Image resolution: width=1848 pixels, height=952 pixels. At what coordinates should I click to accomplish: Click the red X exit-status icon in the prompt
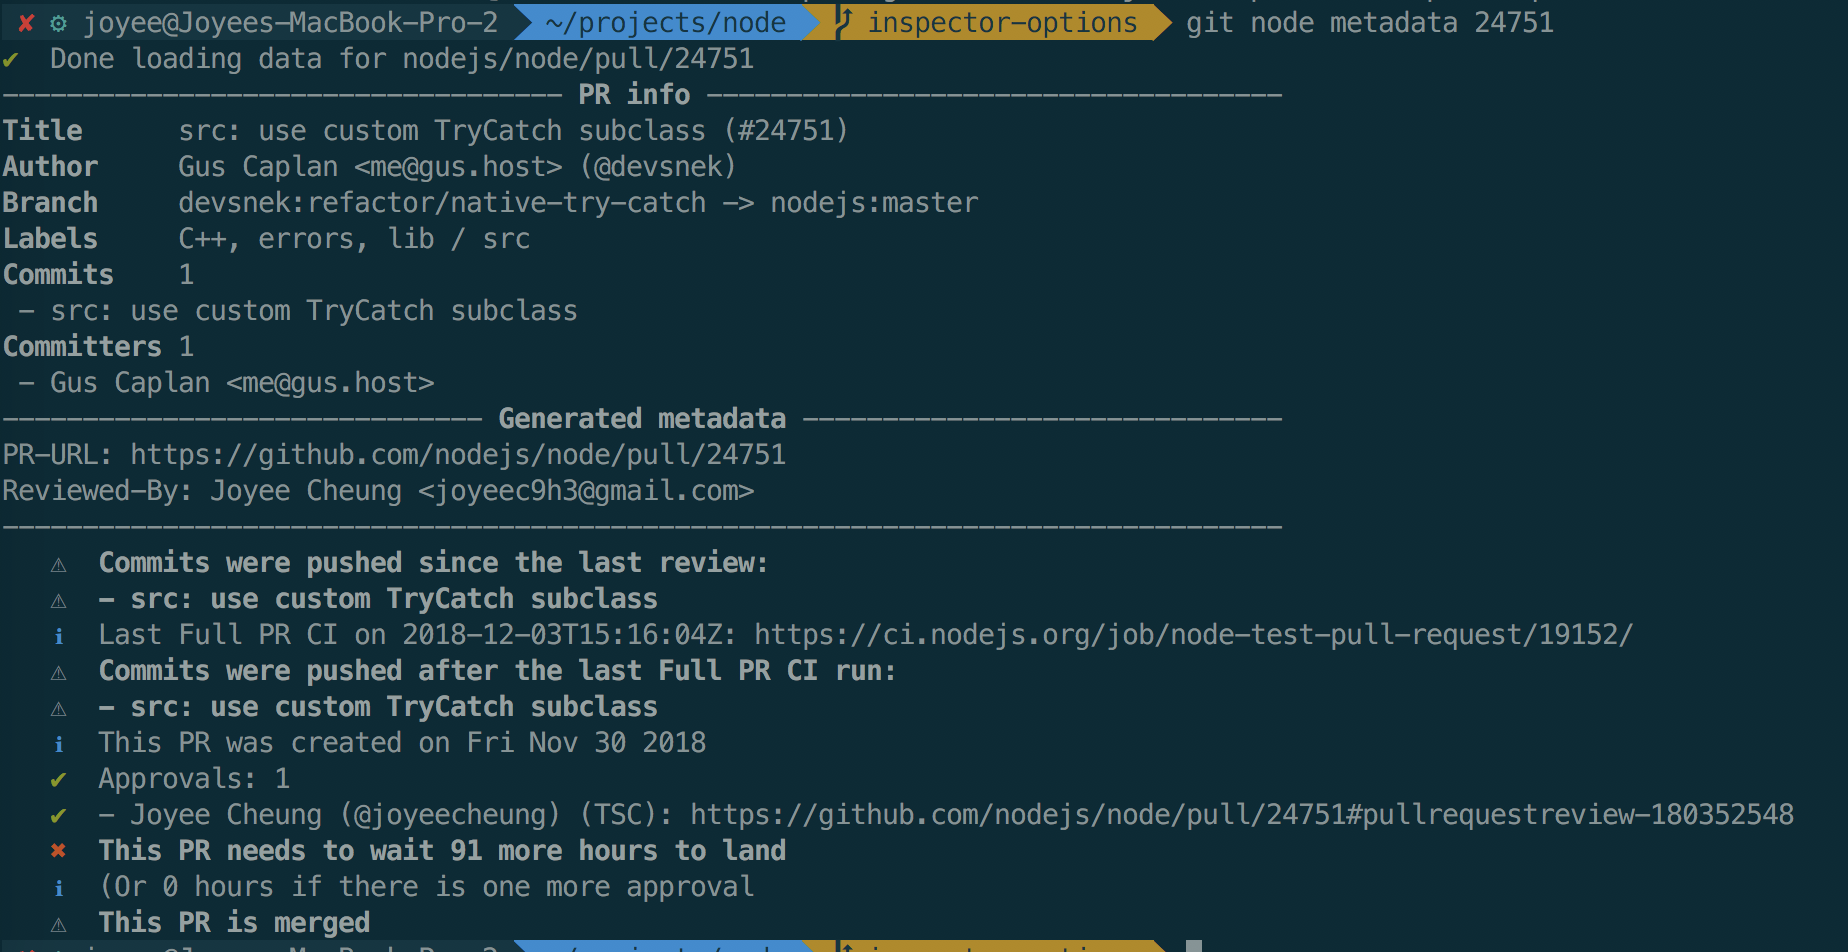click(x=26, y=23)
